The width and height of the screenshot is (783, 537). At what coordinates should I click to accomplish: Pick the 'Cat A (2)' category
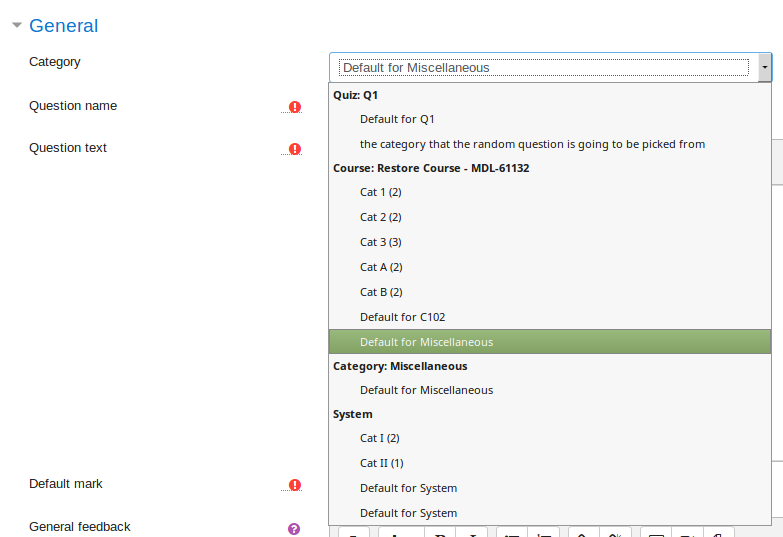(550, 267)
